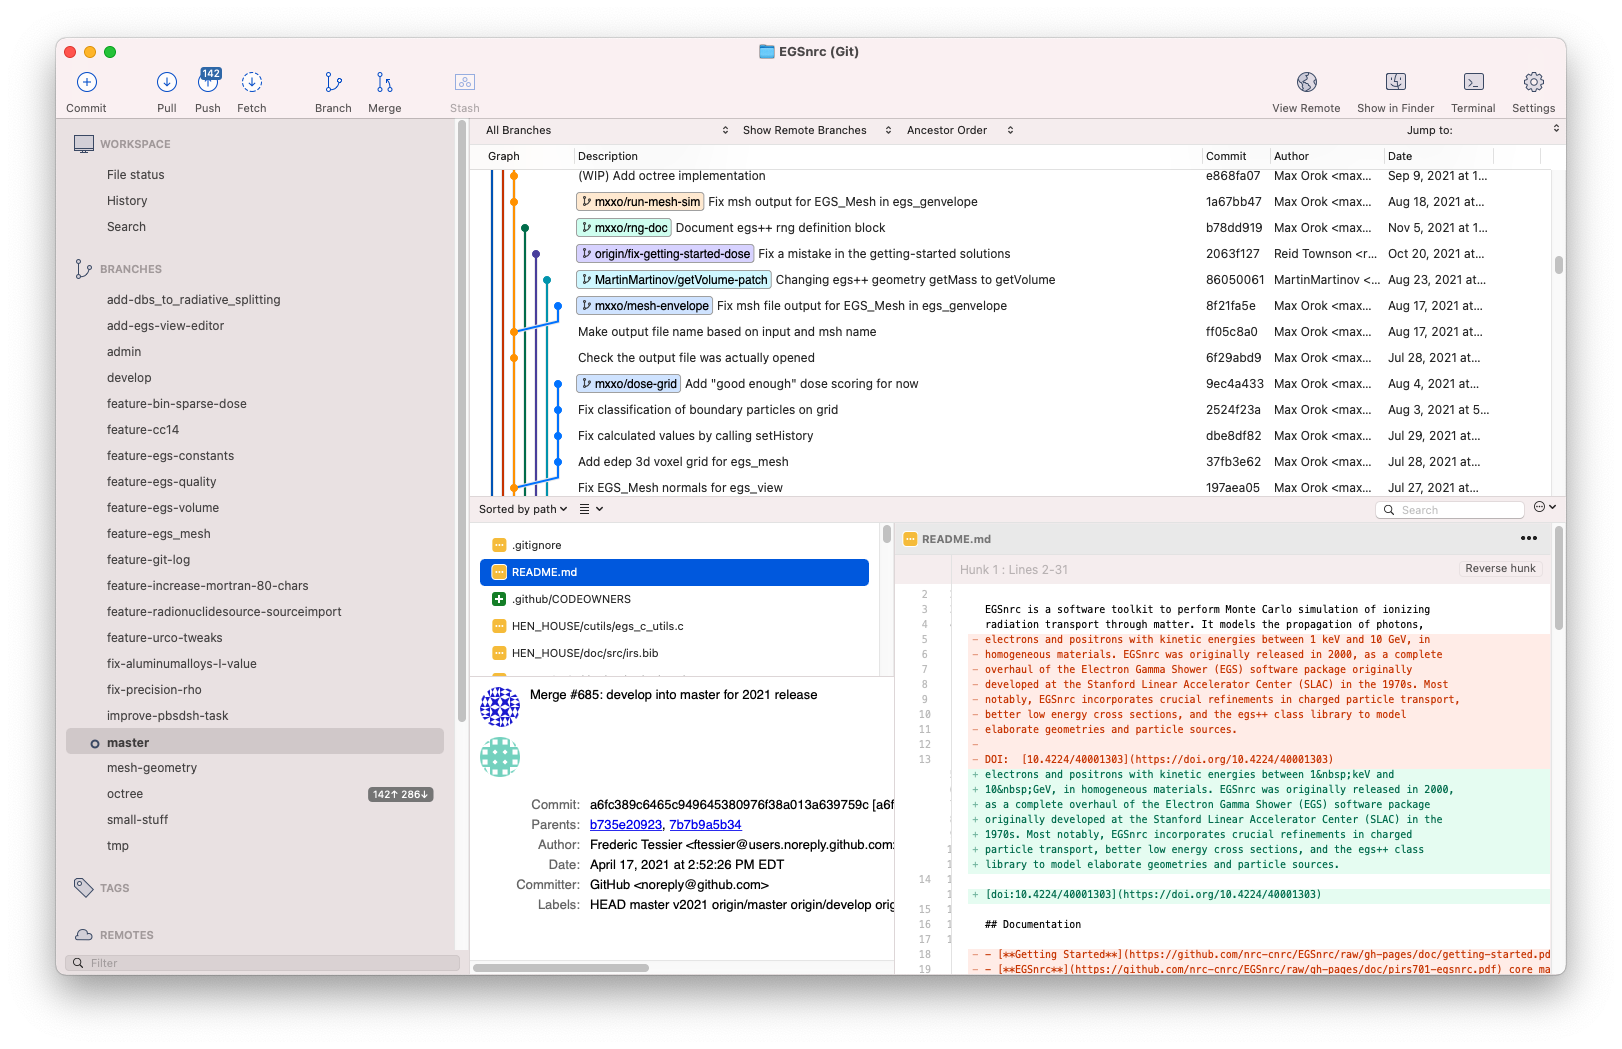Image resolution: width=1622 pixels, height=1049 pixels.
Task: Click the MartinMartinov/getVolume-patch branch label
Action: pos(674,280)
